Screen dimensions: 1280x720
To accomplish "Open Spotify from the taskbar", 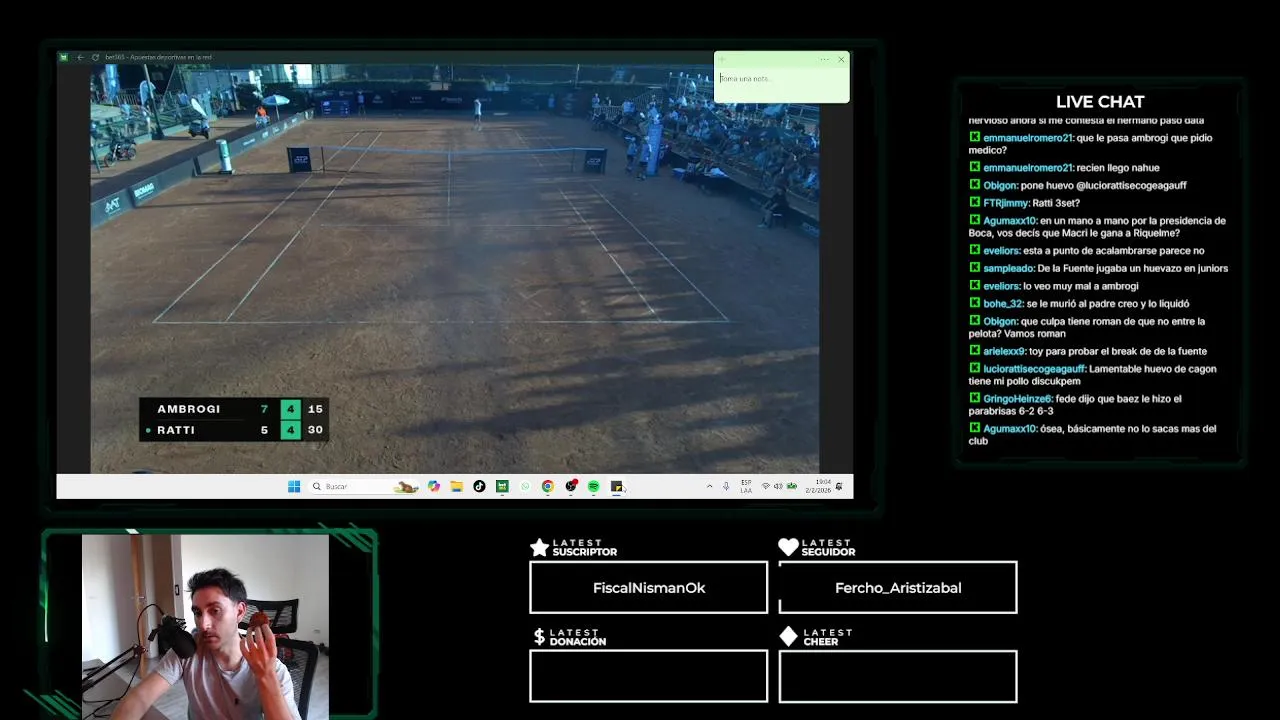I will click(x=594, y=486).
